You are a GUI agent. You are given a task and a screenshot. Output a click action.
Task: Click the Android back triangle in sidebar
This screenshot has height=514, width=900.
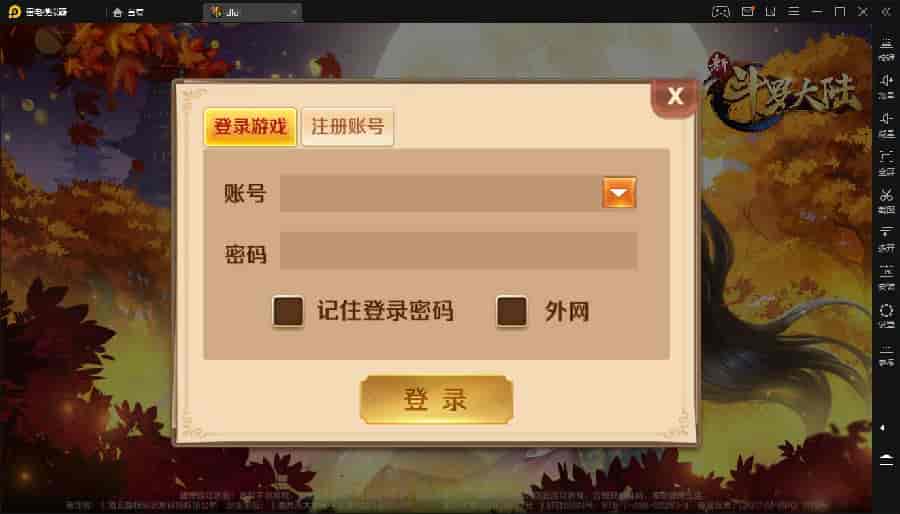click(x=883, y=427)
